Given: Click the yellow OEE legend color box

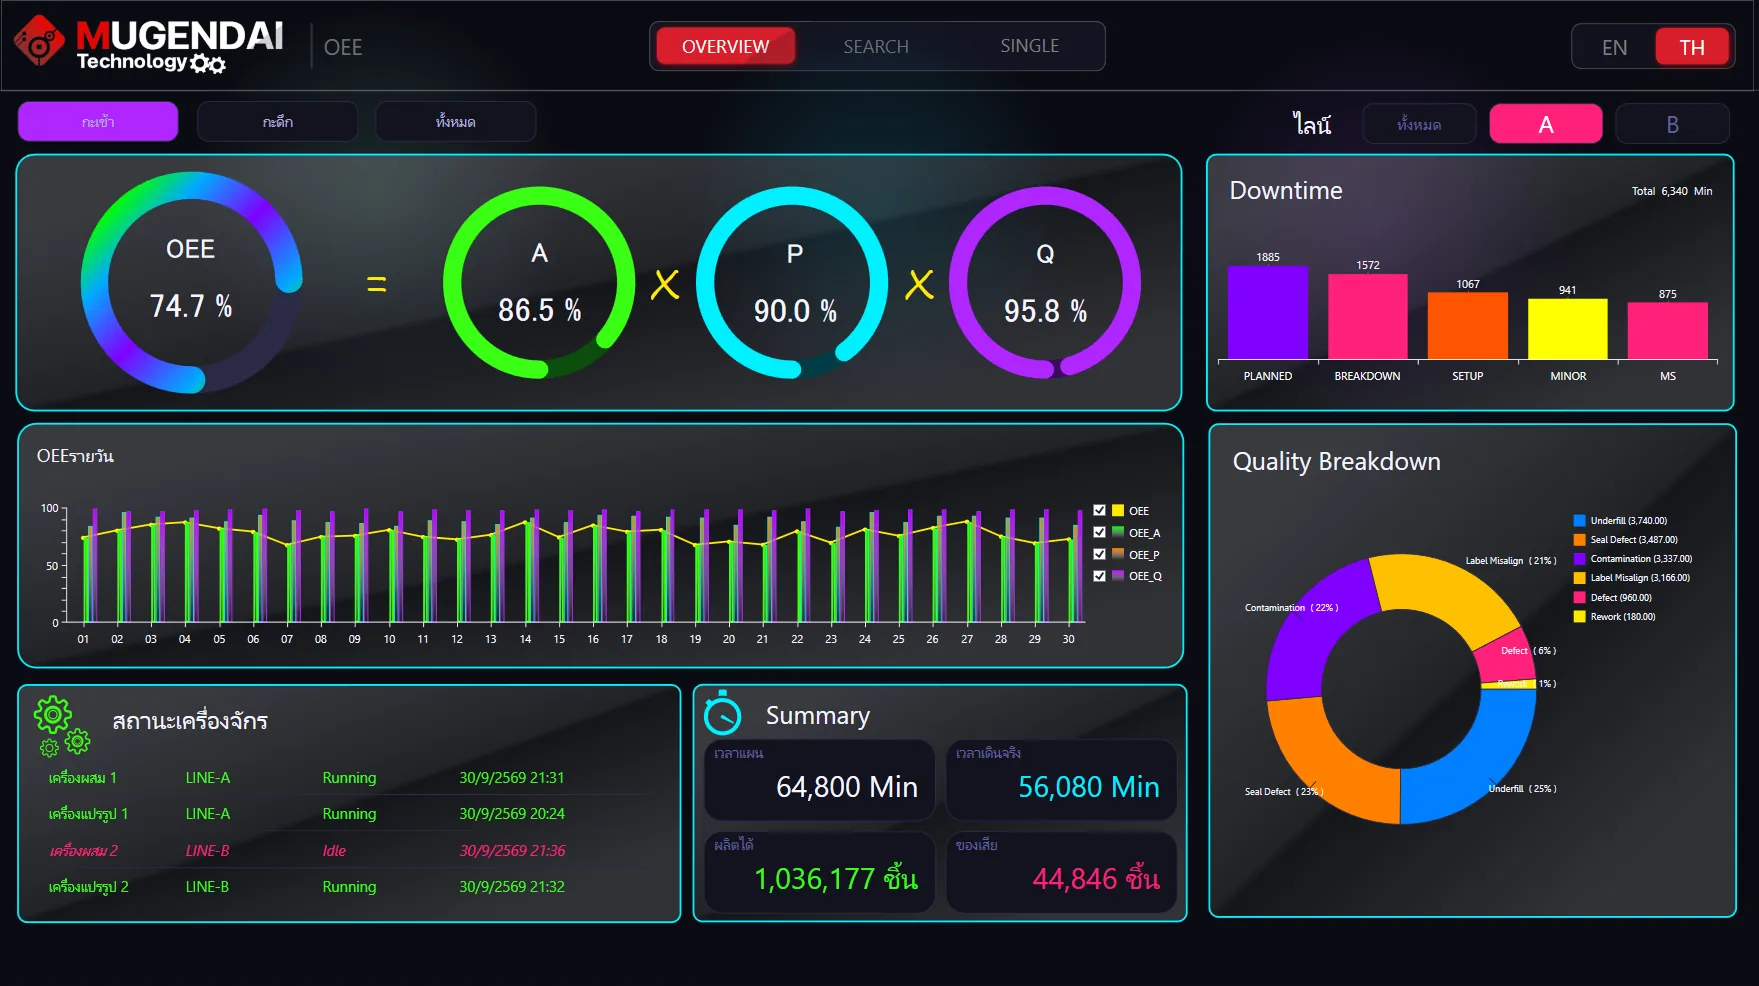Looking at the screenshot, I should point(1118,510).
